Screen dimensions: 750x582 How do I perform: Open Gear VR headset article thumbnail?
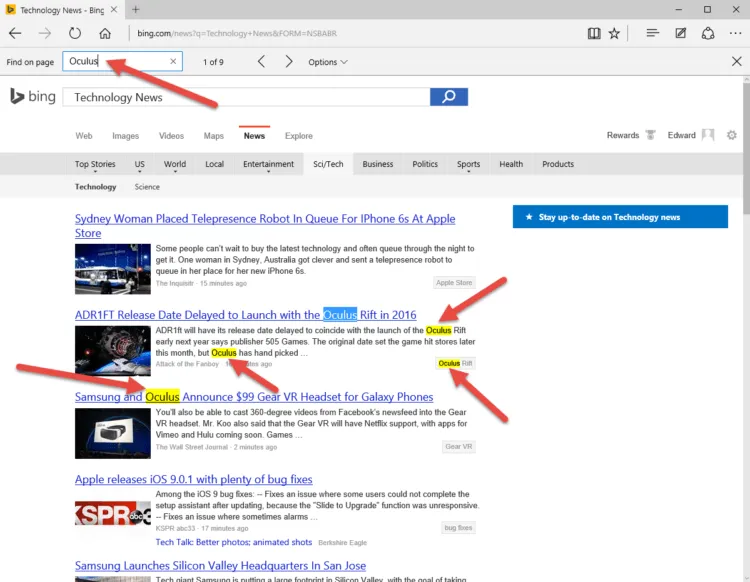[112, 433]
